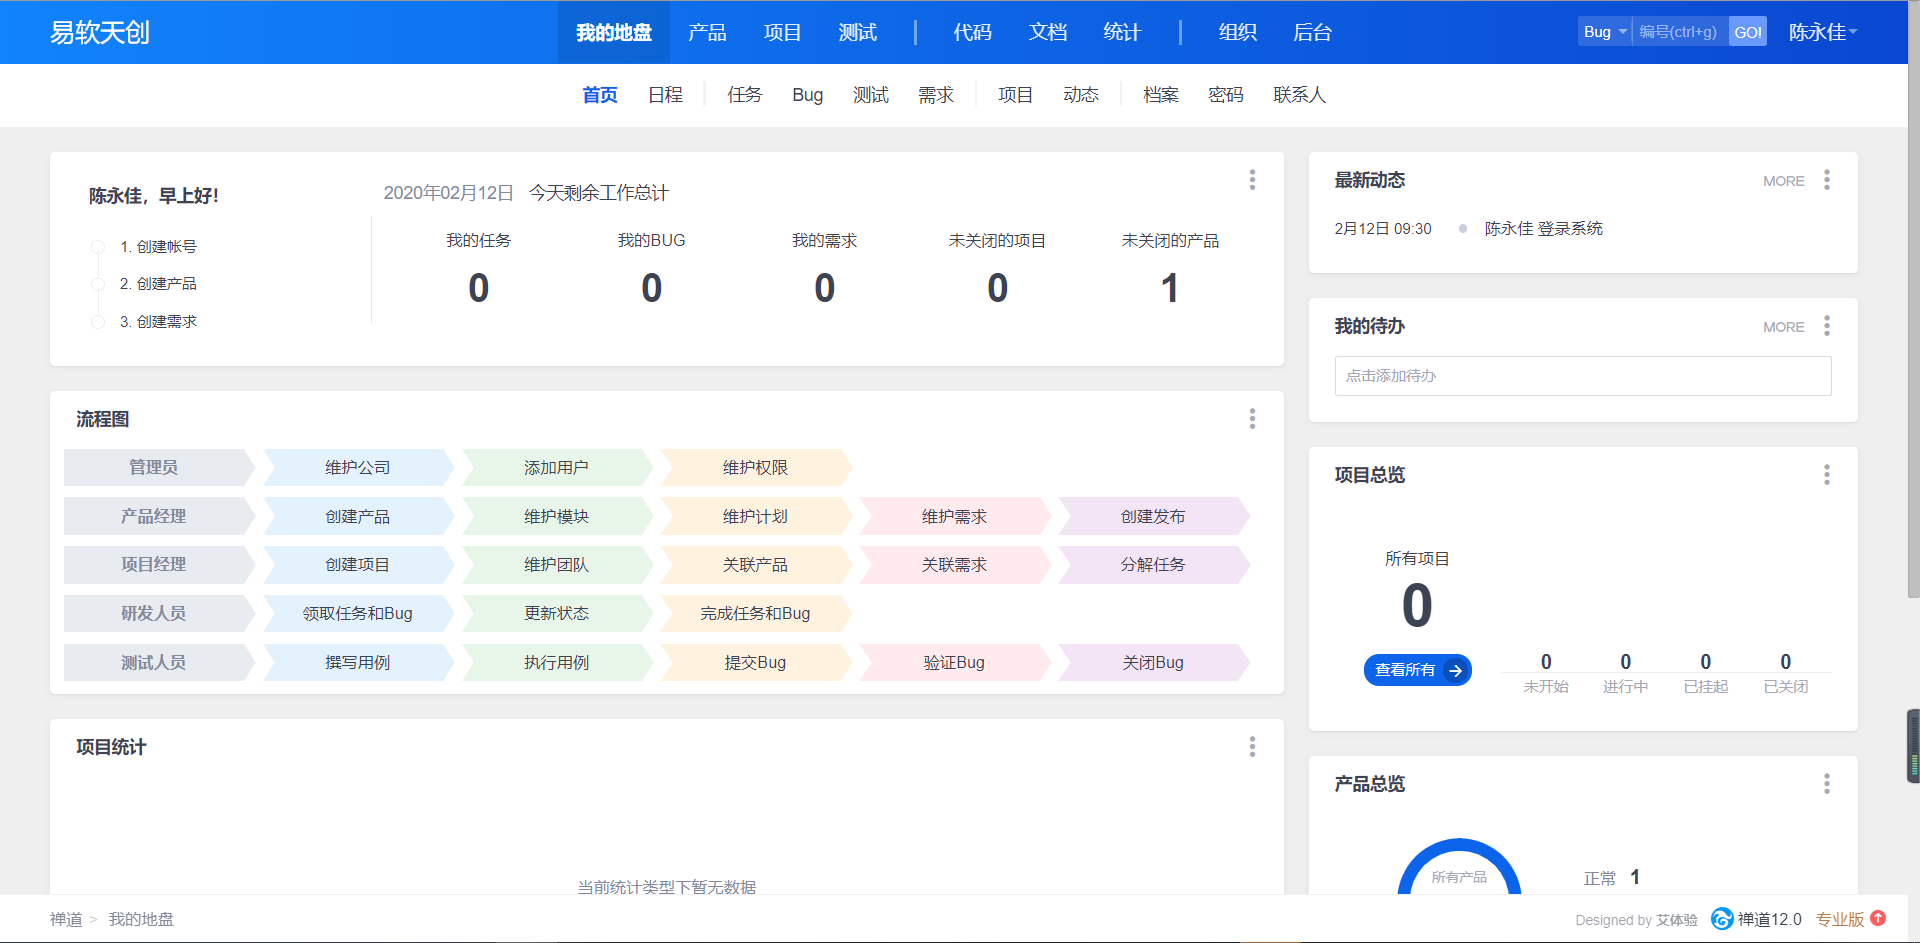The height and width of the screenshot is (943, 1920).
Task: Select the 创建帐号 step circle
Action: (98, 247)
